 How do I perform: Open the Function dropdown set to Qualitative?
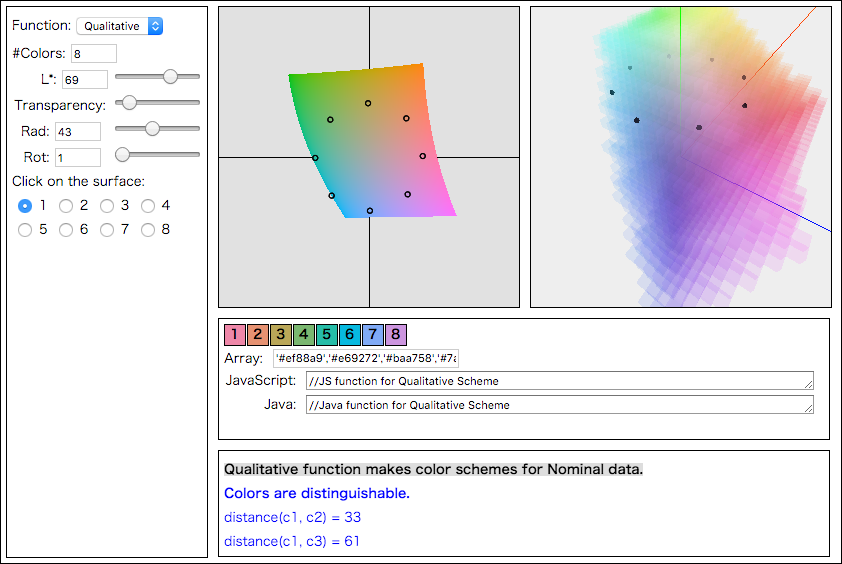[x=119, y=26]
